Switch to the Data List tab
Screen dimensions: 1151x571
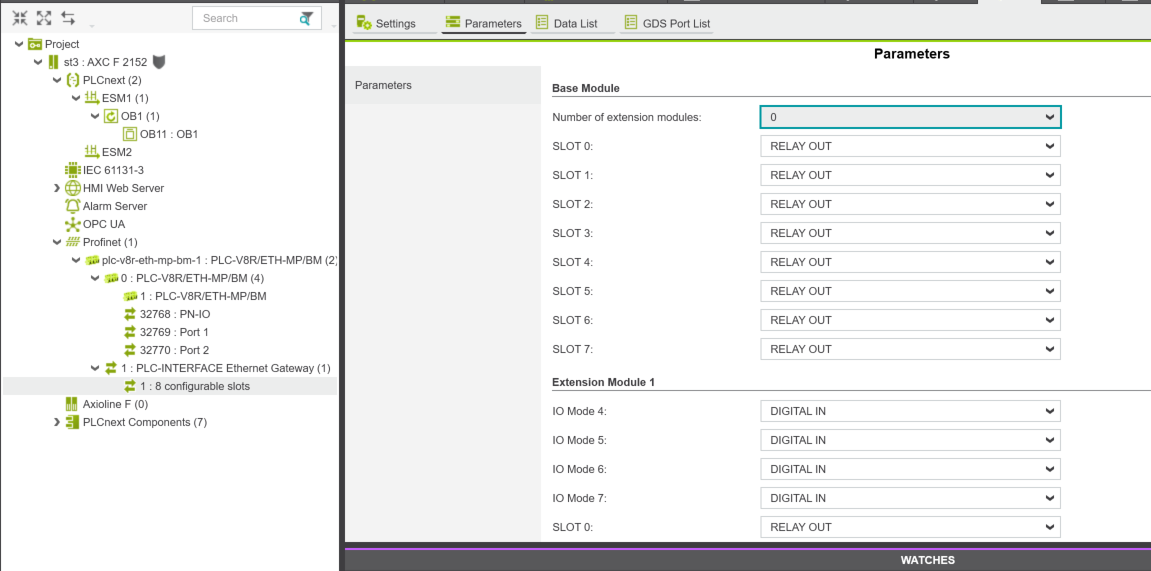[568, 23]
